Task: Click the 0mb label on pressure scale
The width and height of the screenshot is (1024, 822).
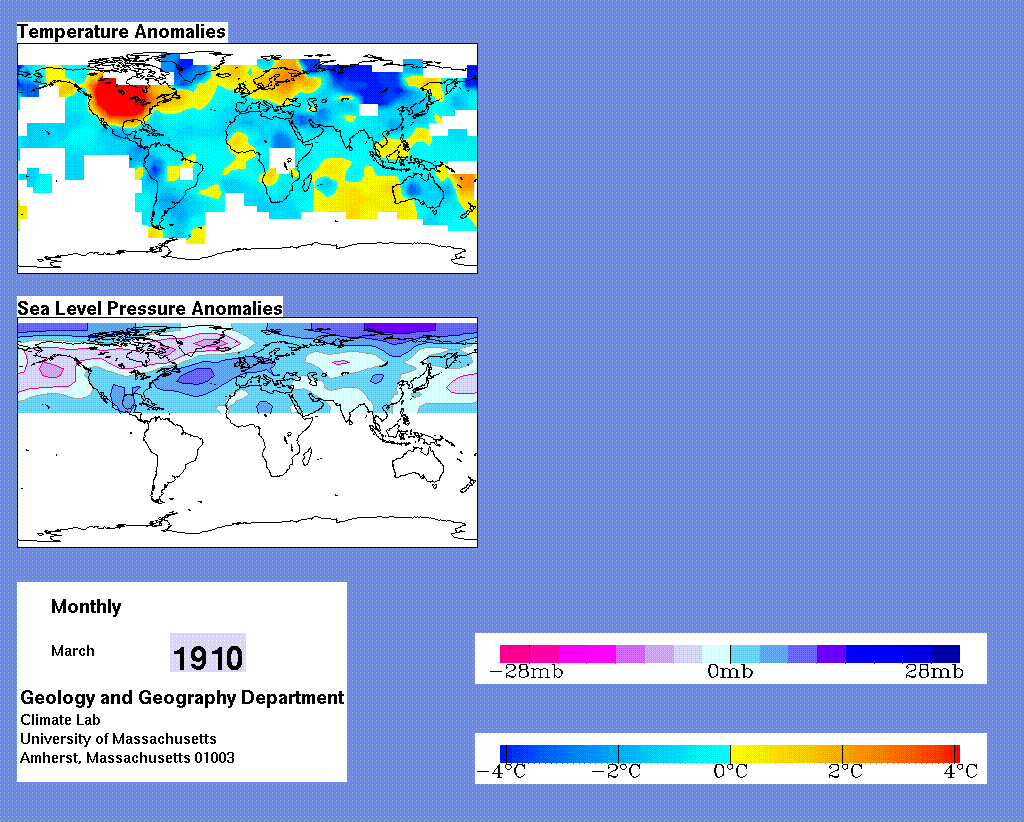Action: [x=730, y=672]
